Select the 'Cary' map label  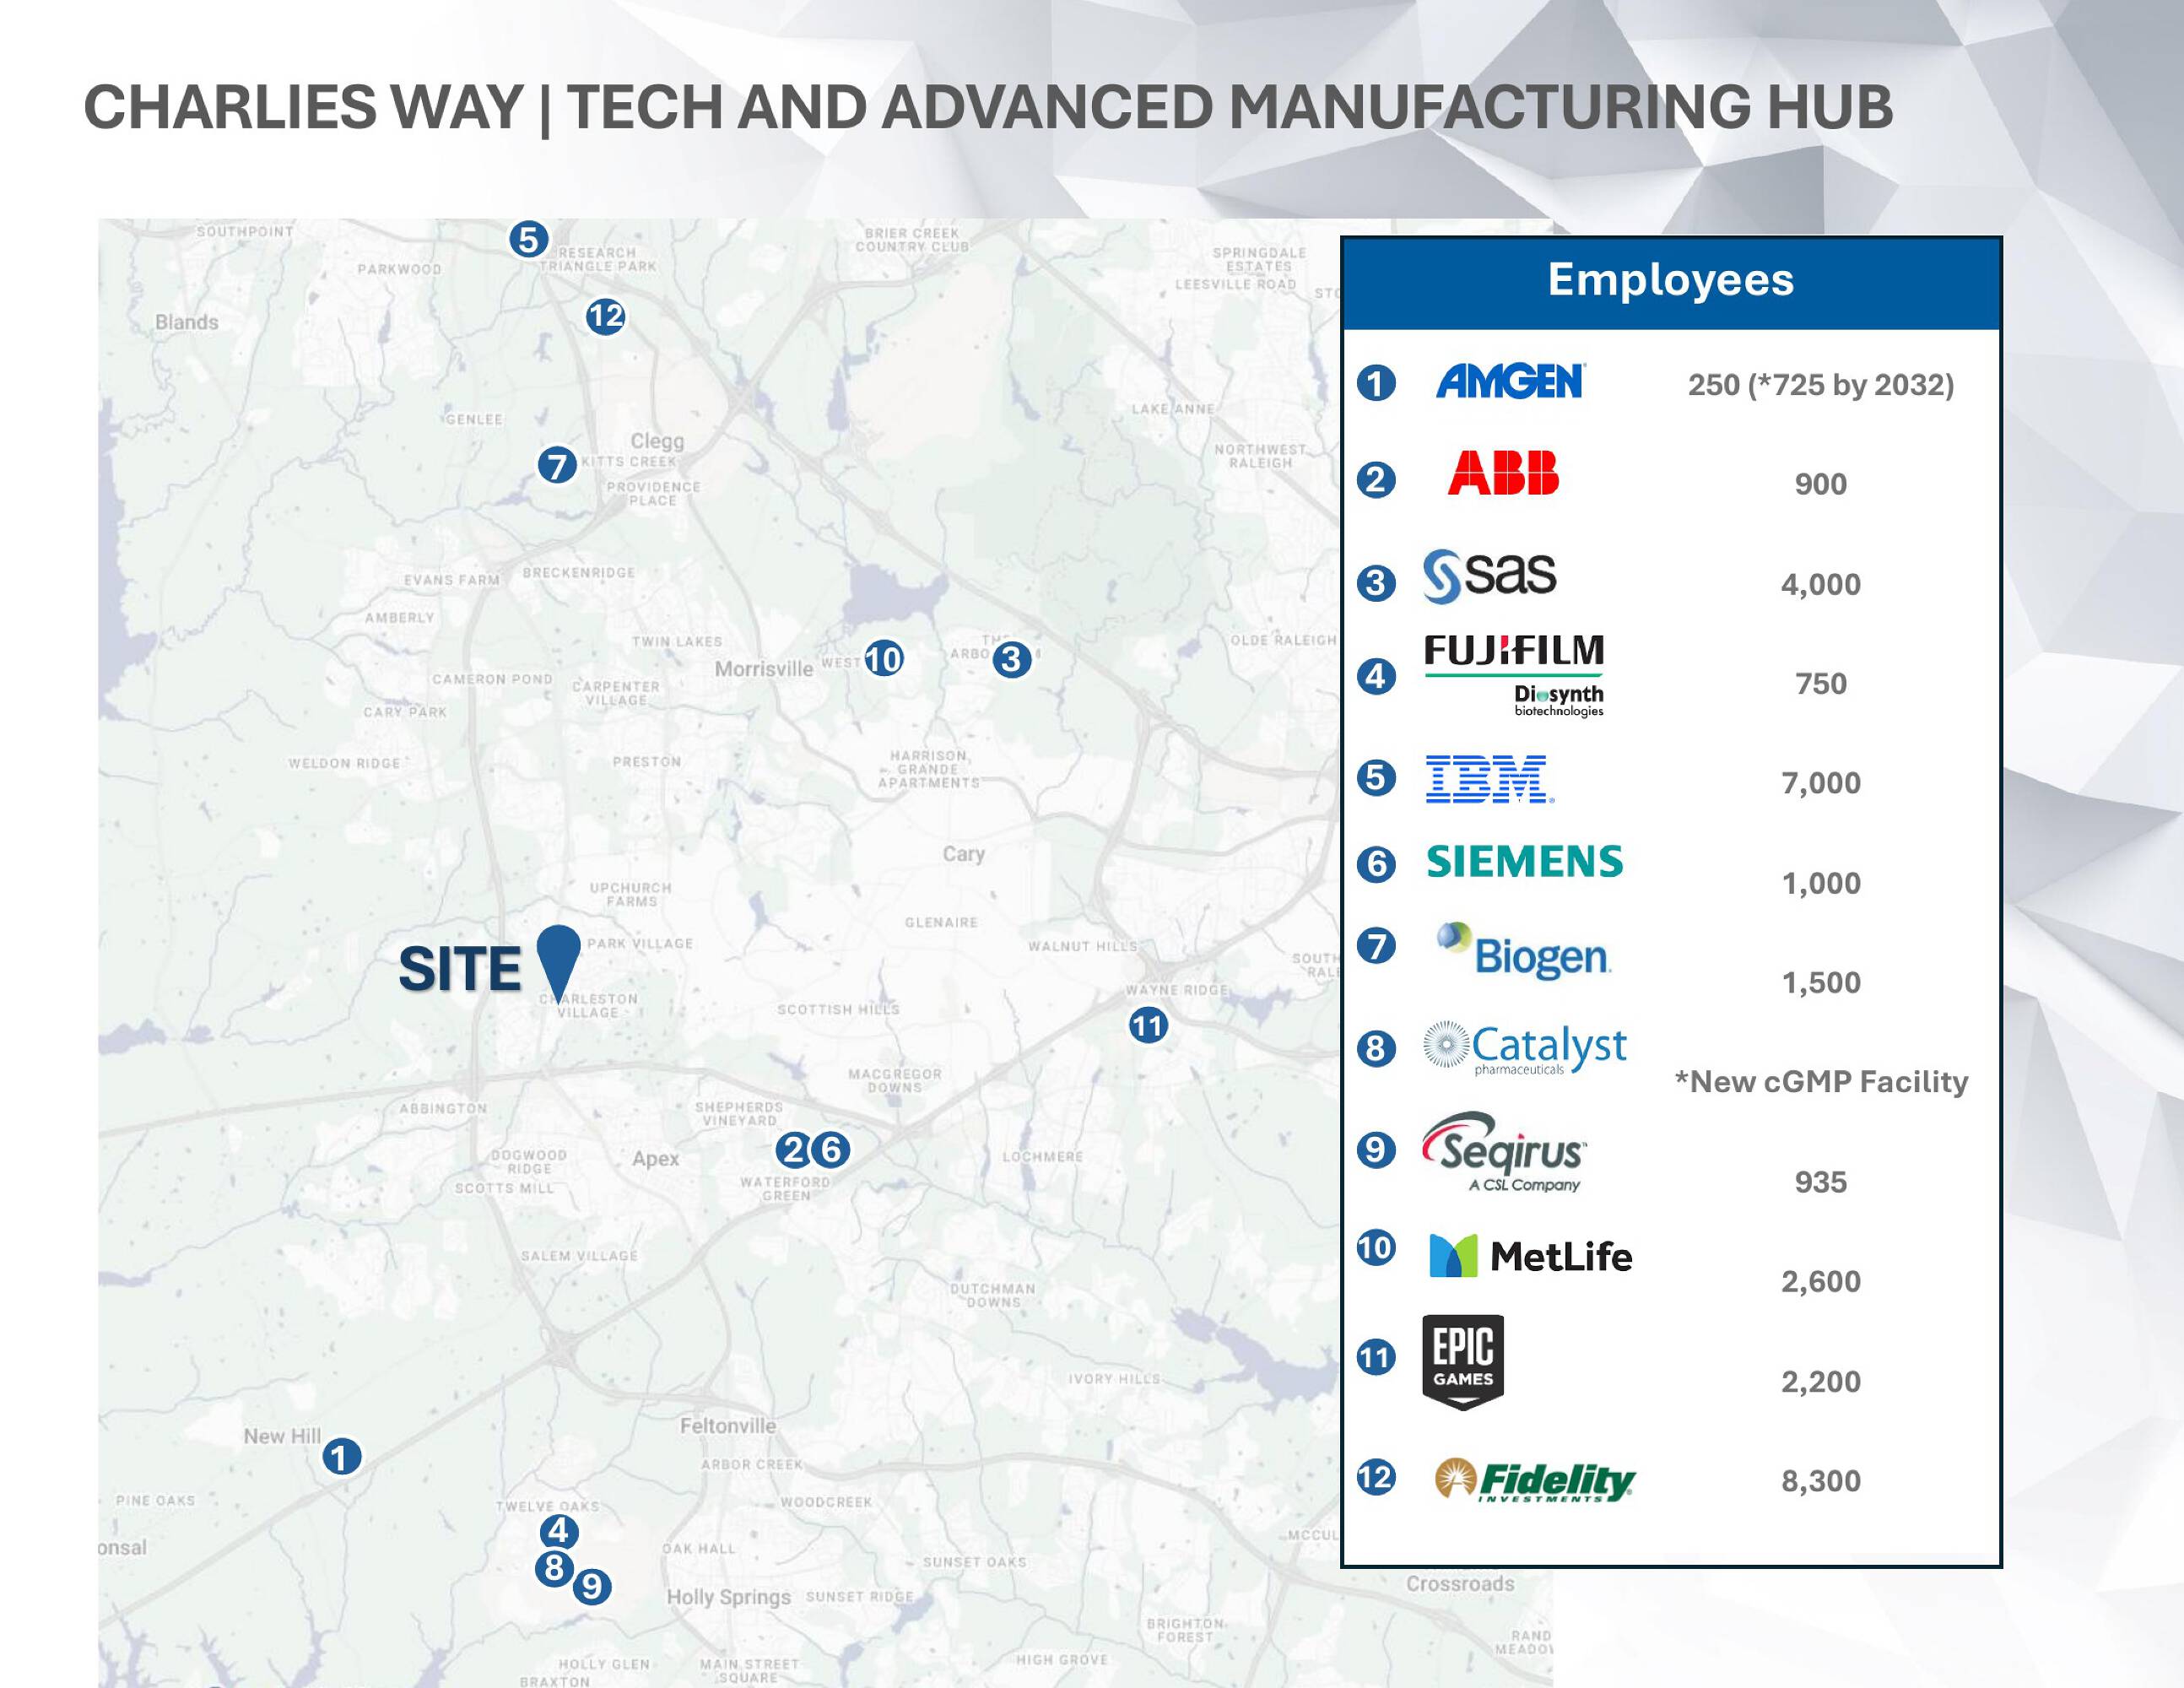[964, 854]
